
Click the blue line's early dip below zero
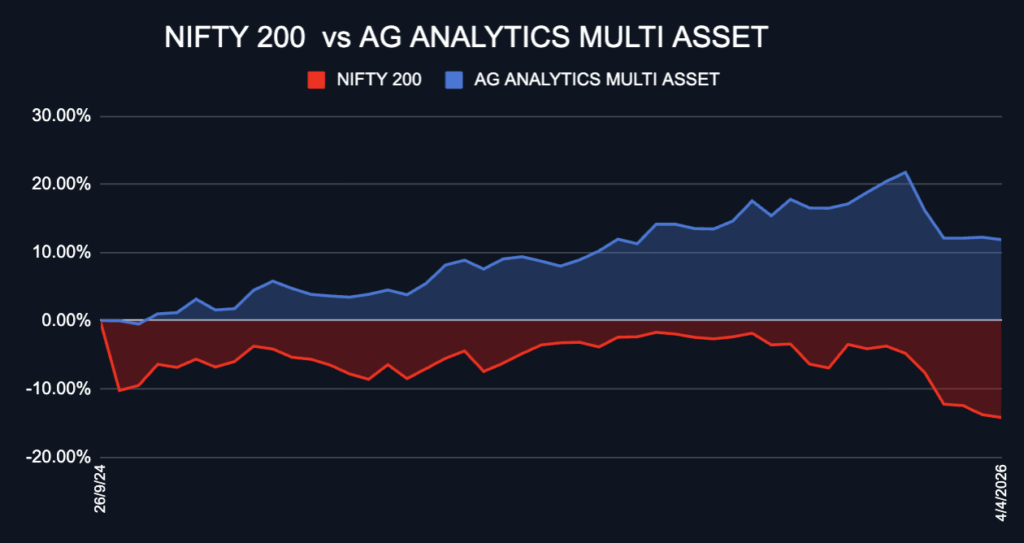[139, 324]
